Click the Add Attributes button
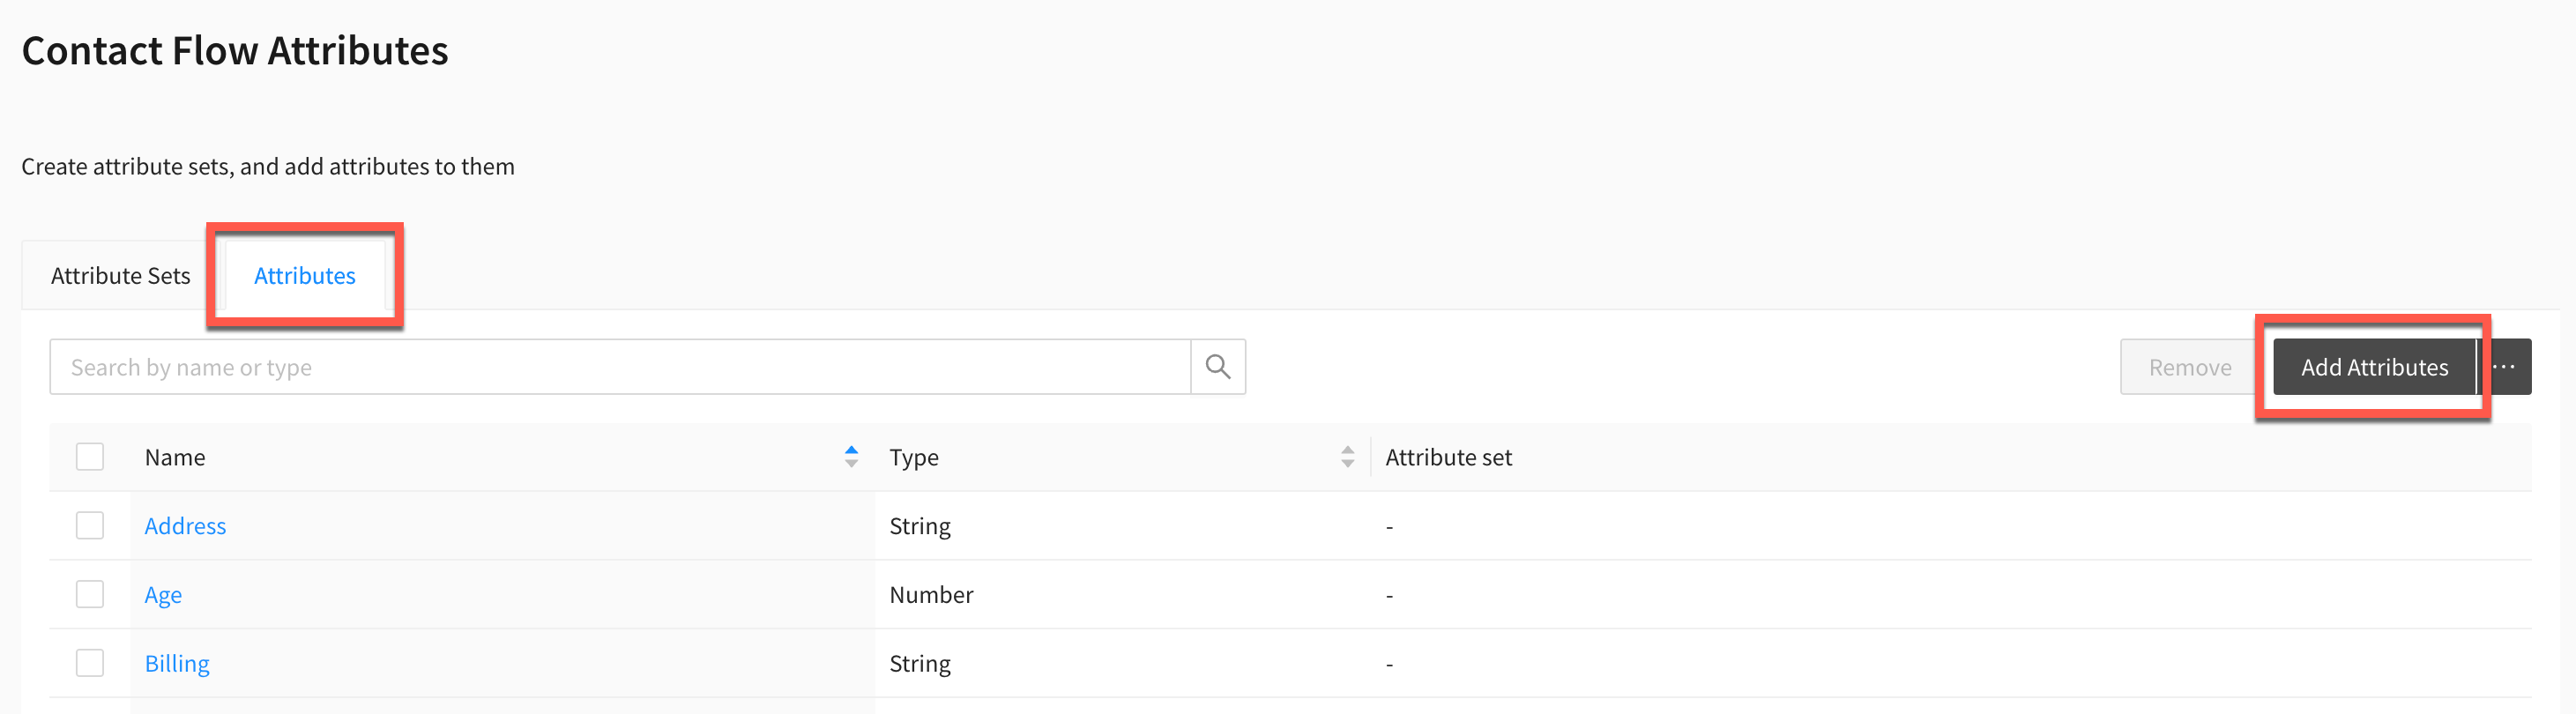2576x714 pixels. tap(2374, 367)
